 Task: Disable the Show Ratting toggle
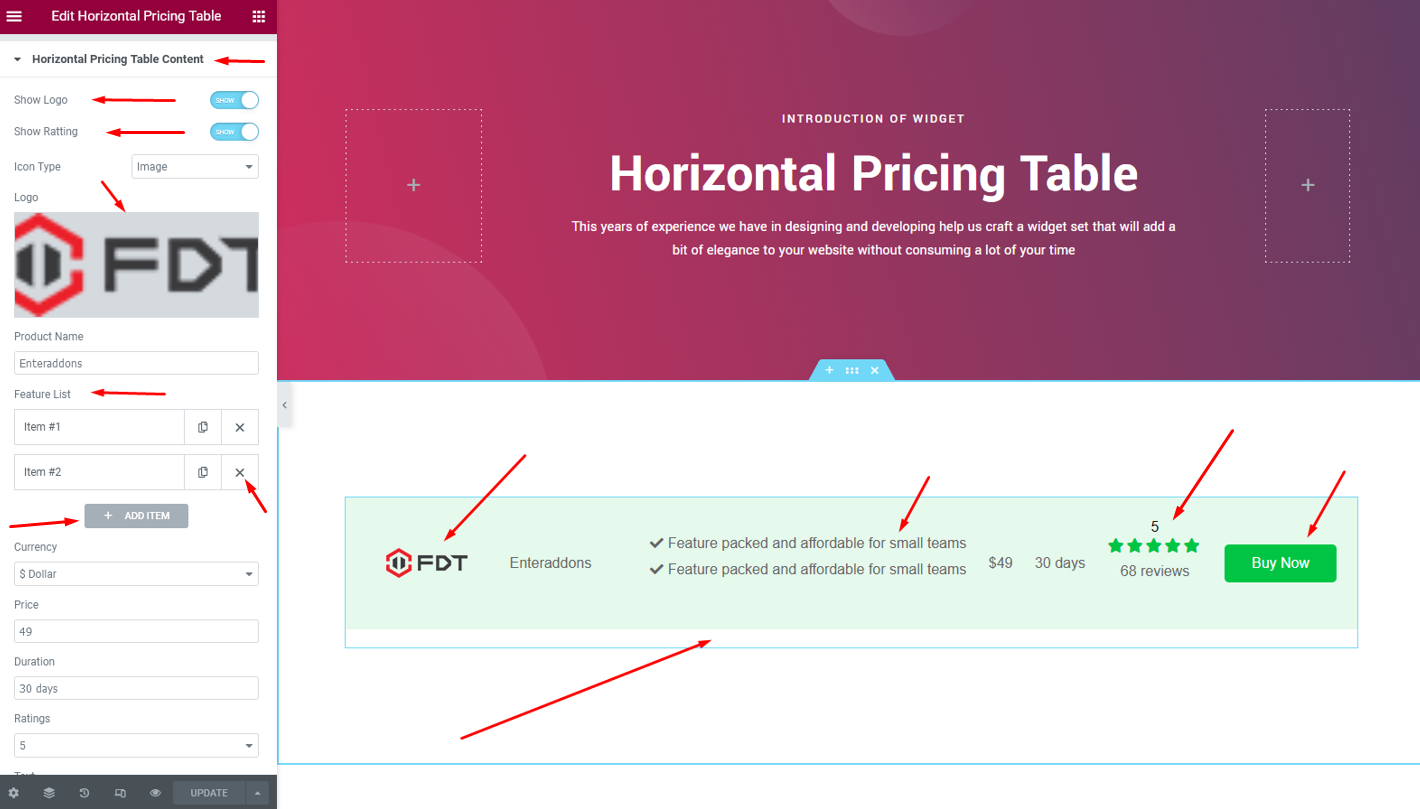click(x=234, y=131)
